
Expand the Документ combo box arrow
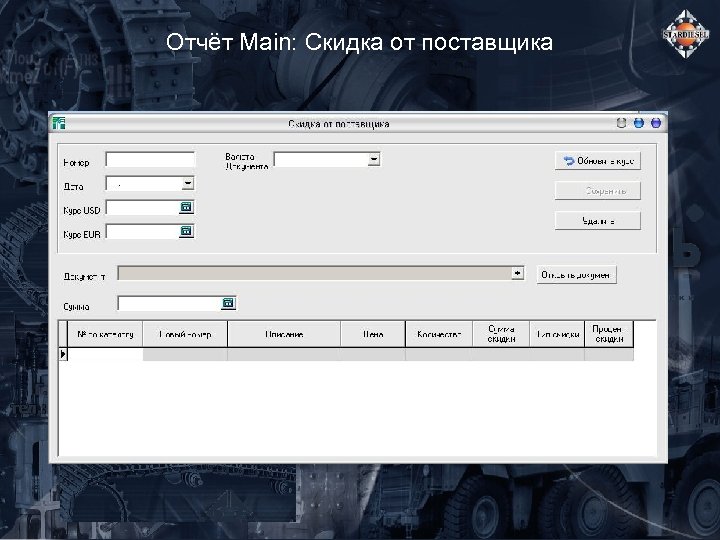(x=518, y=273)
